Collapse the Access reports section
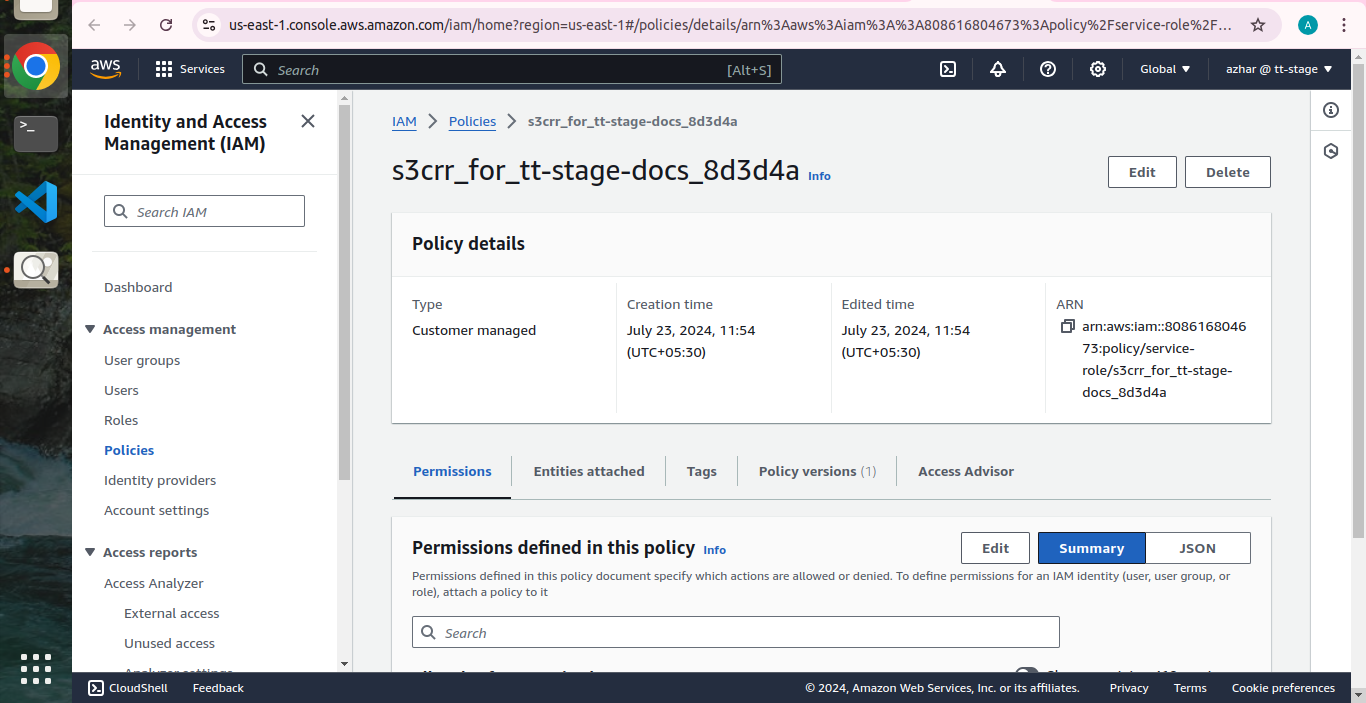The height and width of the screenshot is (703, 1366). [x=91, y=552]
